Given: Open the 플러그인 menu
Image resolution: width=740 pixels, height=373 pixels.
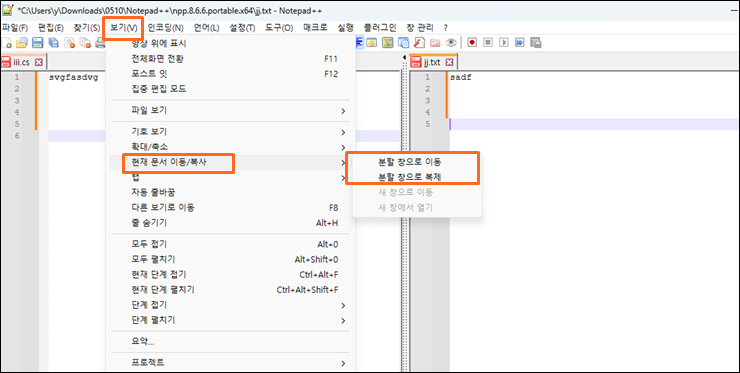Looking at the screenshot, I should tap(380, 27).
